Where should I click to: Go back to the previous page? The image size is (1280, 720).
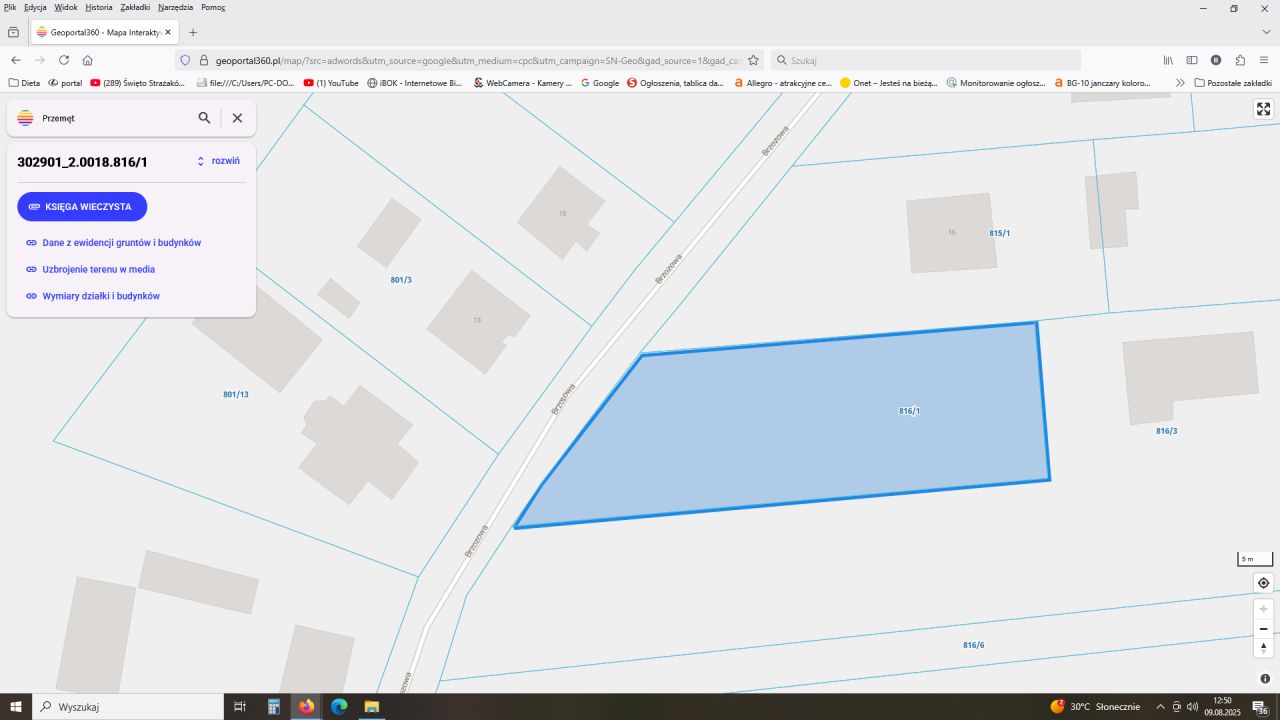(x=16, y=60)
